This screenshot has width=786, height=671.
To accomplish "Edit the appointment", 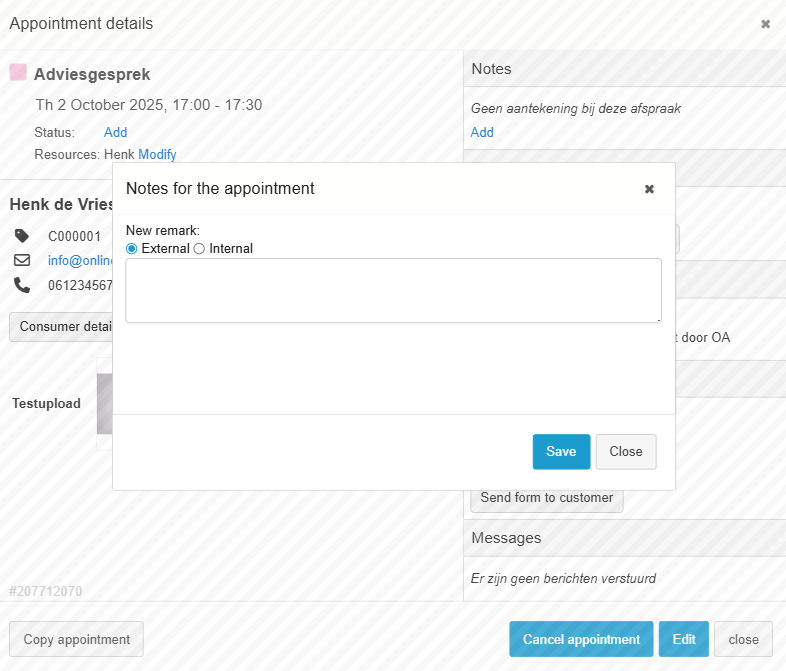I will pyautogui.click(x=684, y=639).
